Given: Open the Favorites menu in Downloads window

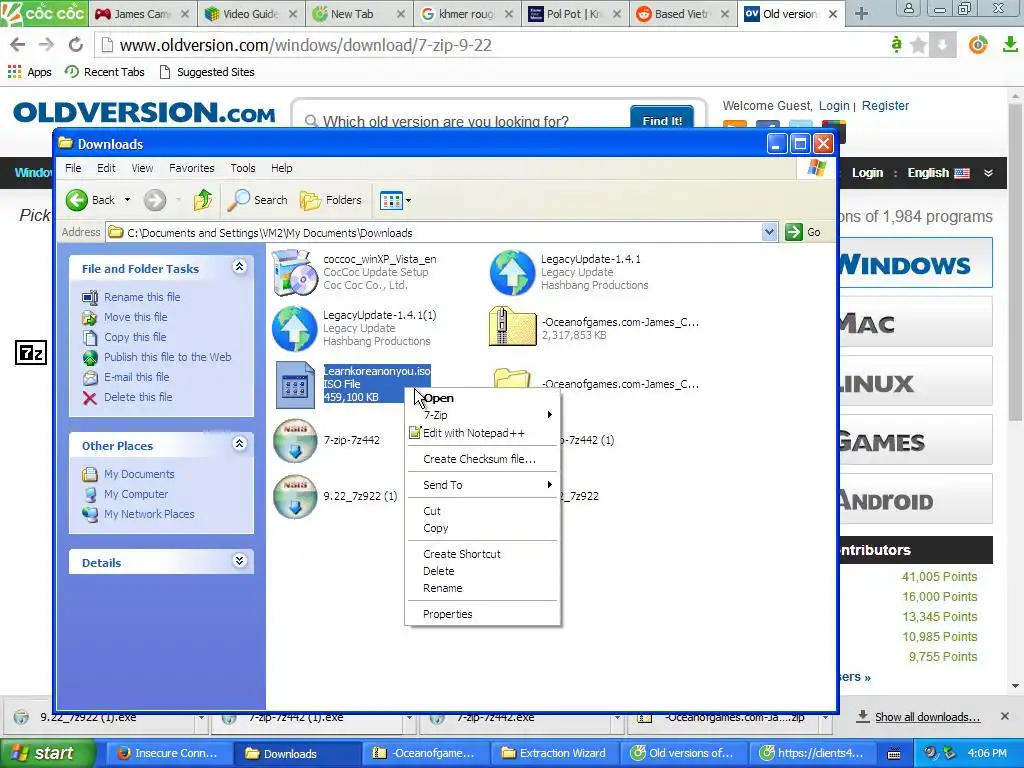Looking at the screenshot, I should [191, 168].
